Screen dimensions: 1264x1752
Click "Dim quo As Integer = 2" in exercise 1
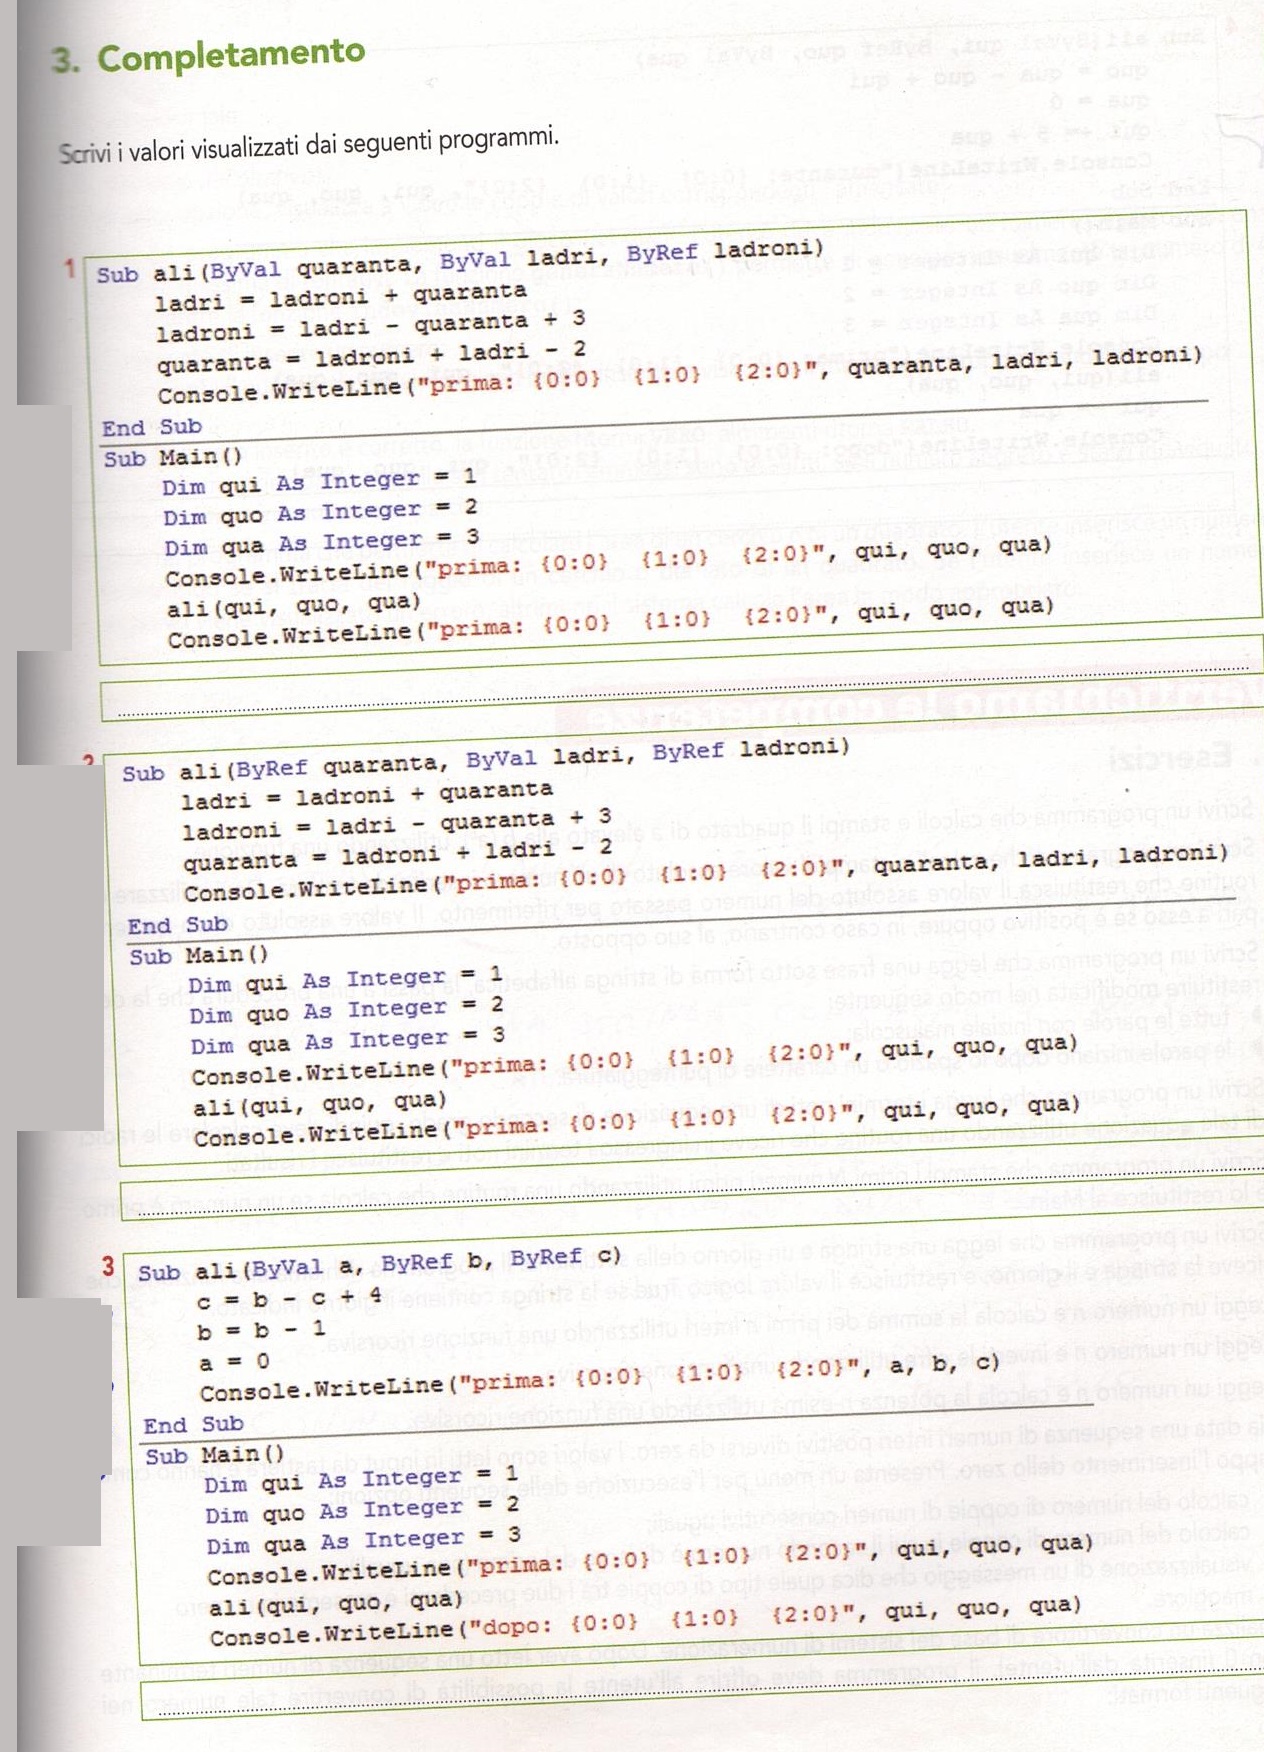[x=321, y=512]
